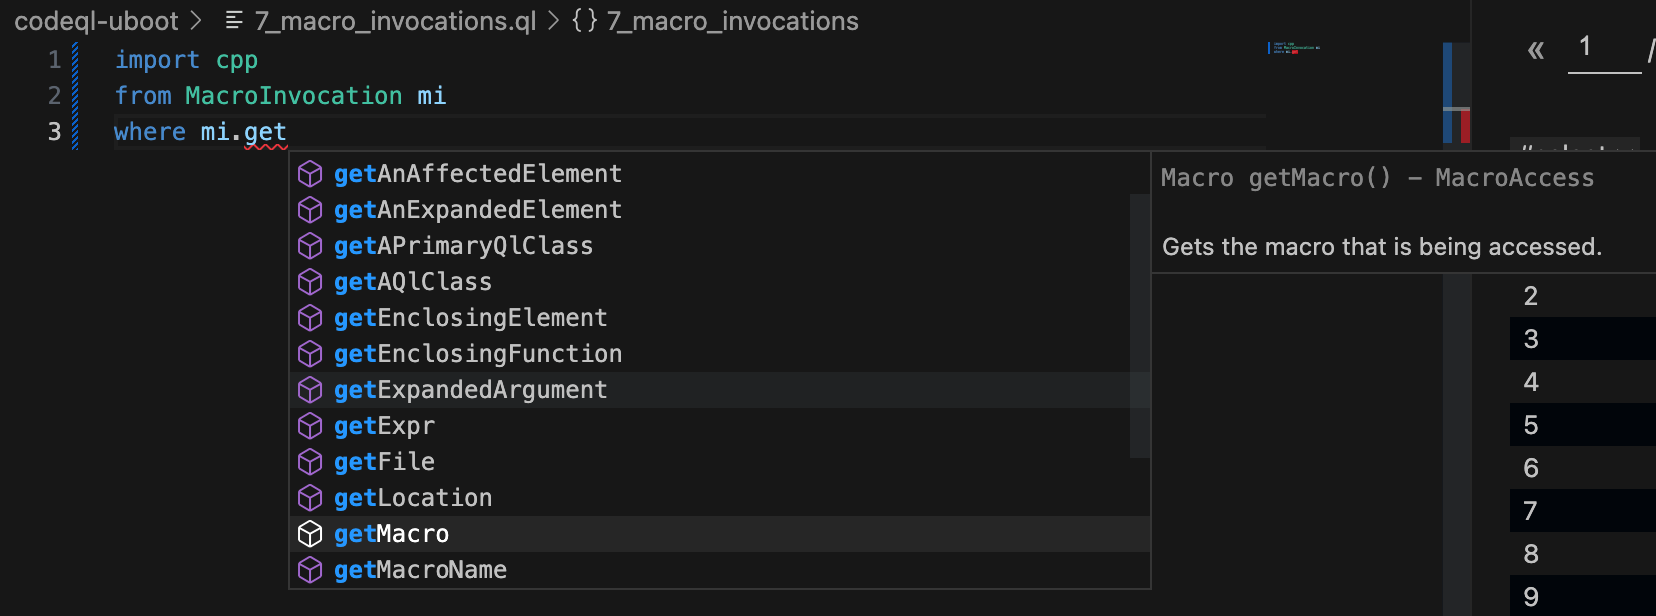This screenshot has width=1656, height=616.
Task: Click the namespace braces icon in breadcrumb
Action: point(584,20)
